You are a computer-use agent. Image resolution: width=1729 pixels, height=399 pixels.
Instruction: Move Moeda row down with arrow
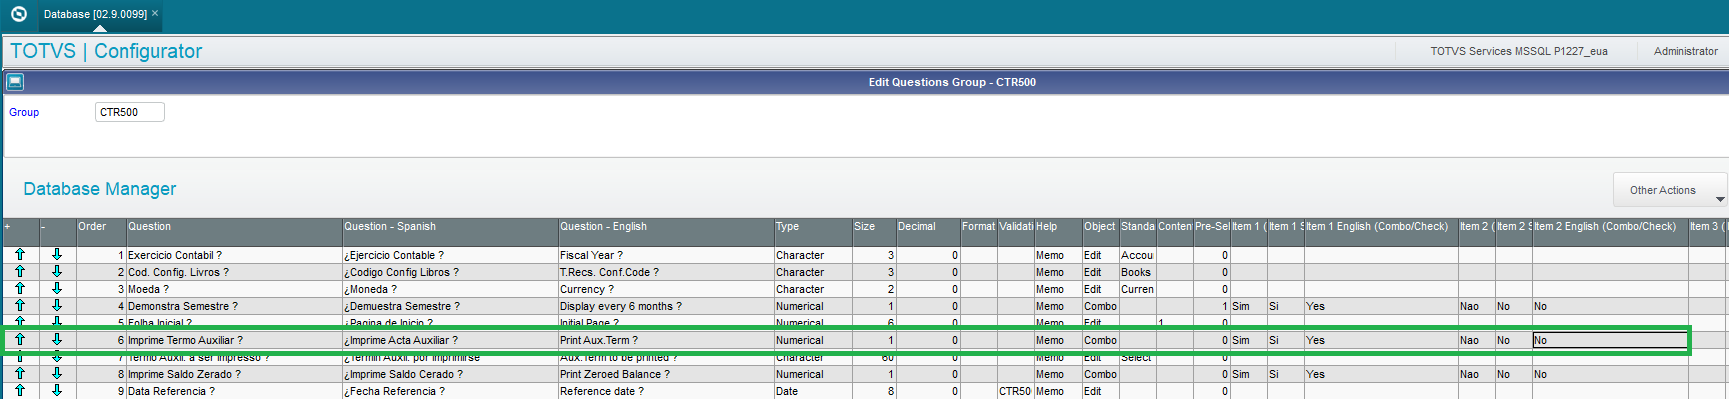tap(57, 289)
